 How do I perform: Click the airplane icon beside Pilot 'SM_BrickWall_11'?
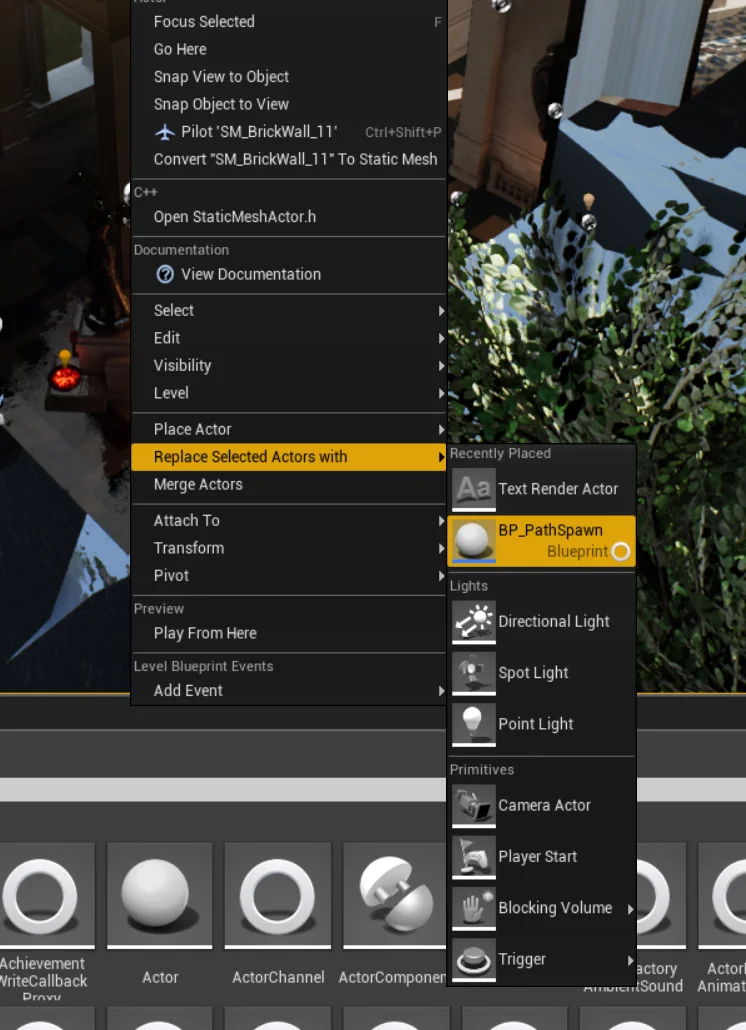tap(164, 132)
